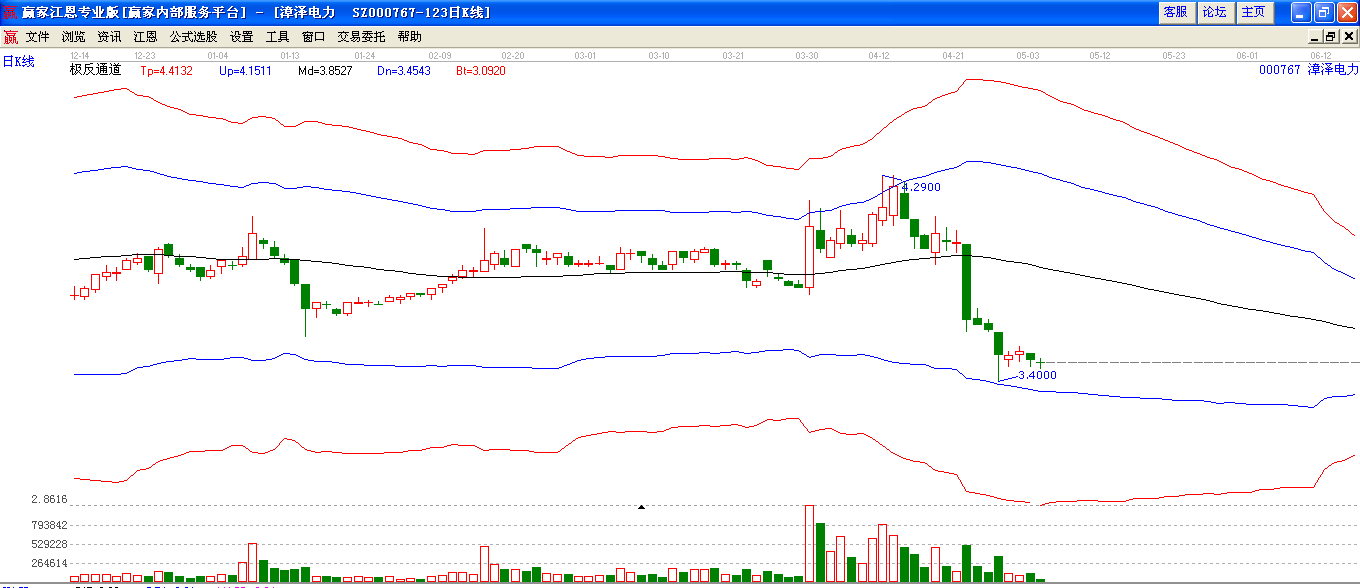This screenshot has width=1360, height=588.
Task: Open the 窗口 menu
Action: [x=314, y=37]
